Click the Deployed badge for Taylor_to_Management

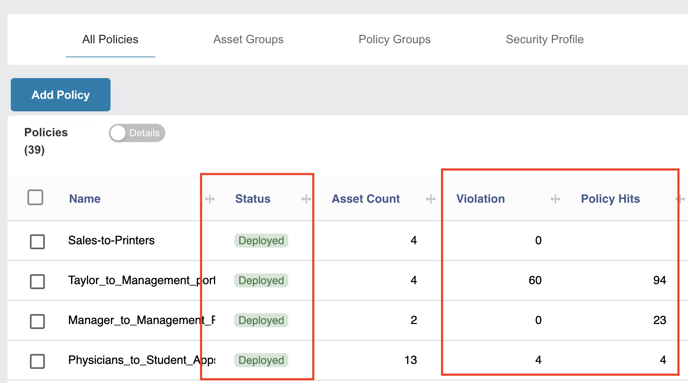tap(261, 280)
